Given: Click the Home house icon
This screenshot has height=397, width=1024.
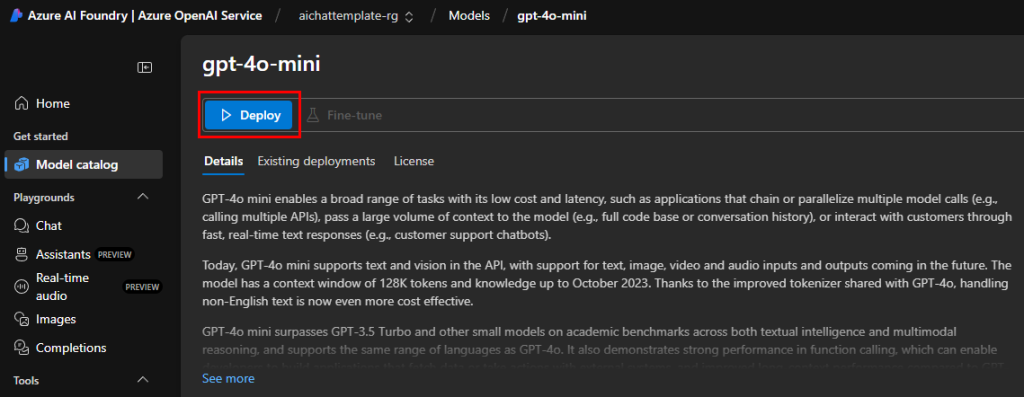Looking at the screenshot, I should point(22,104).
